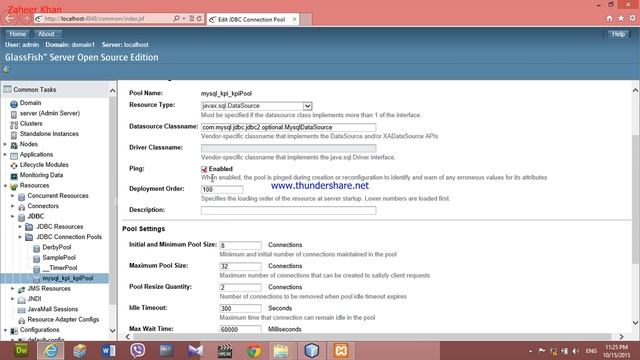Select the DerbyPool tree item
This screenshot has height=360, width=640.
[56, 247]
